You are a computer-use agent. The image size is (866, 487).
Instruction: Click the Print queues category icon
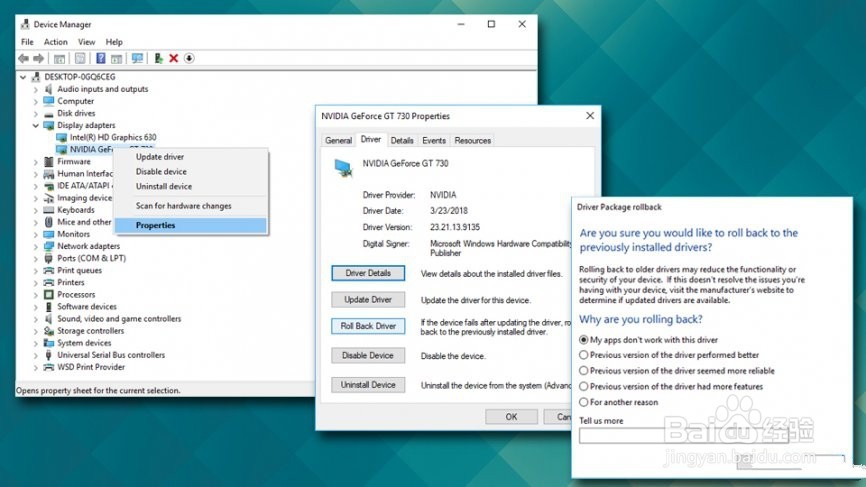coord(49,271)
